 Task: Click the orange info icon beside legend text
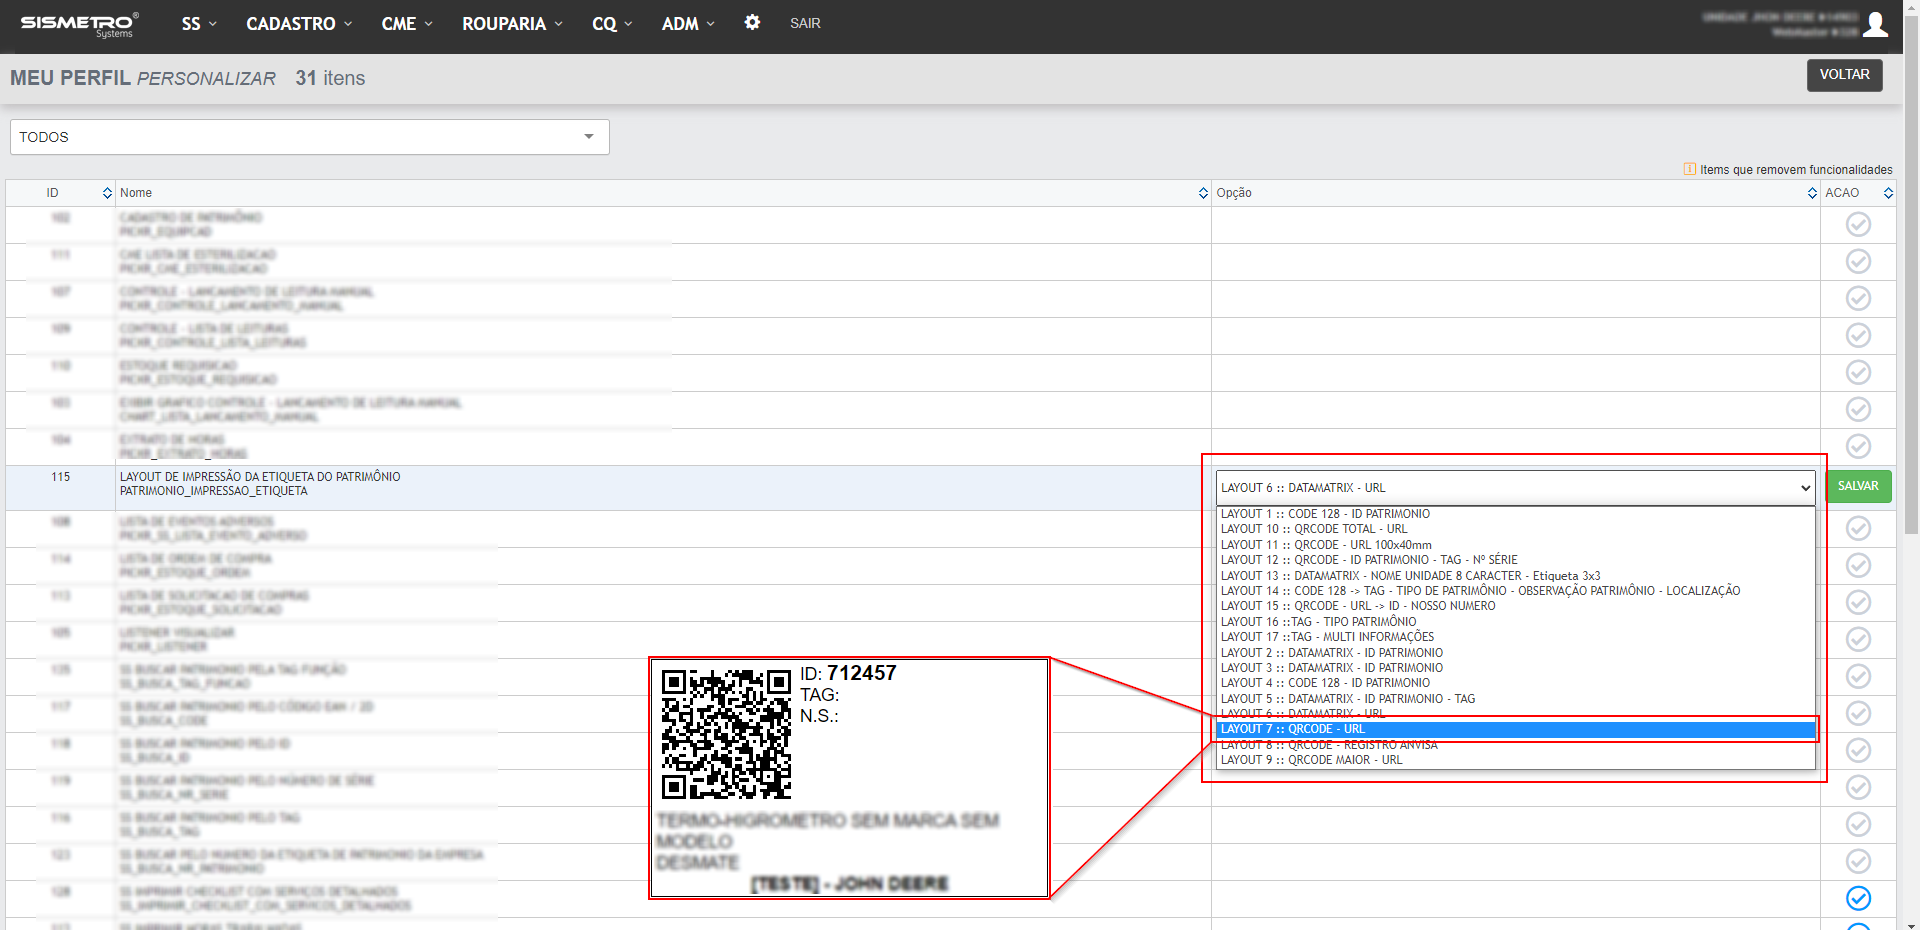(x=1689, y=169)
